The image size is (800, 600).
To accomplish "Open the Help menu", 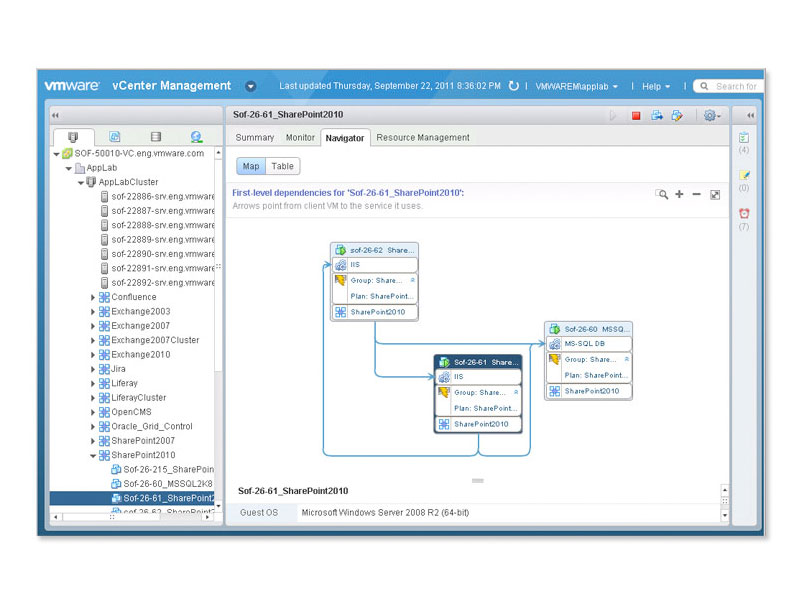I will (656, 86).
